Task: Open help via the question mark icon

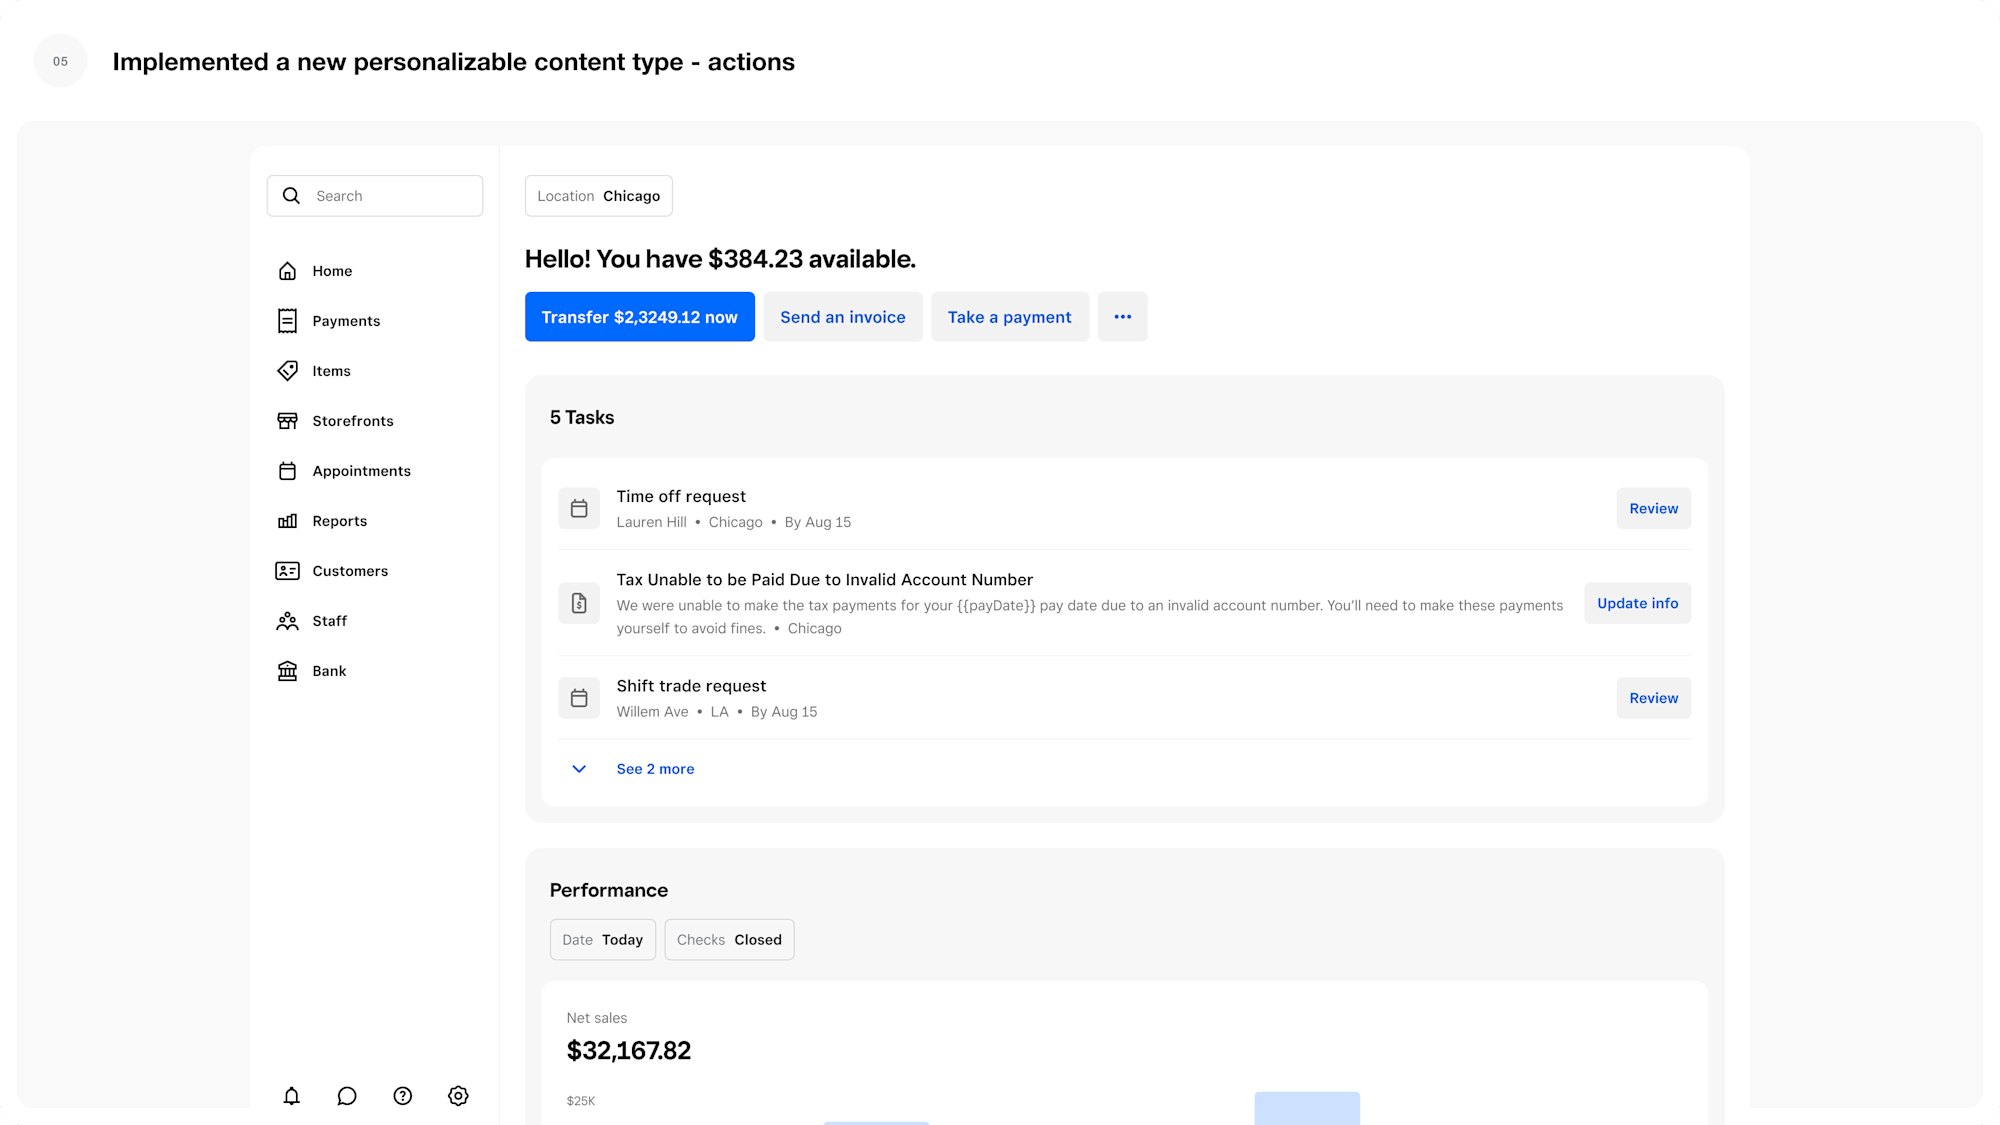Action: (403, 1096)
